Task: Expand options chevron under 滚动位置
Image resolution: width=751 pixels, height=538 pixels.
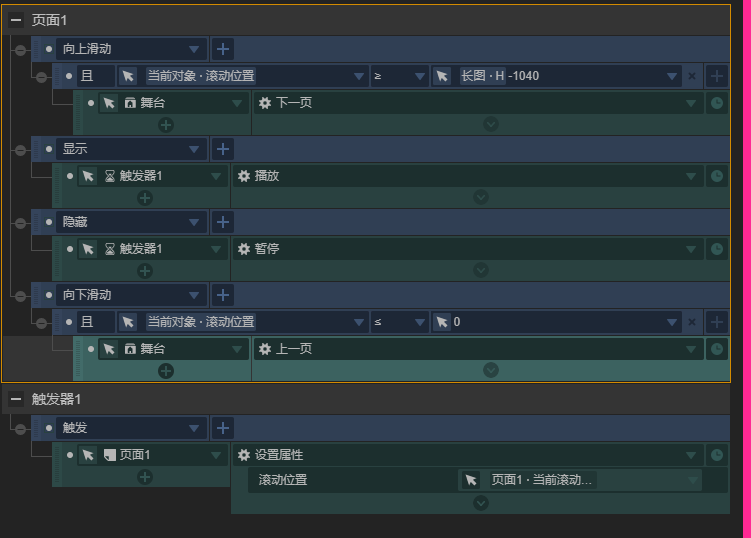Action: [481, 503]
